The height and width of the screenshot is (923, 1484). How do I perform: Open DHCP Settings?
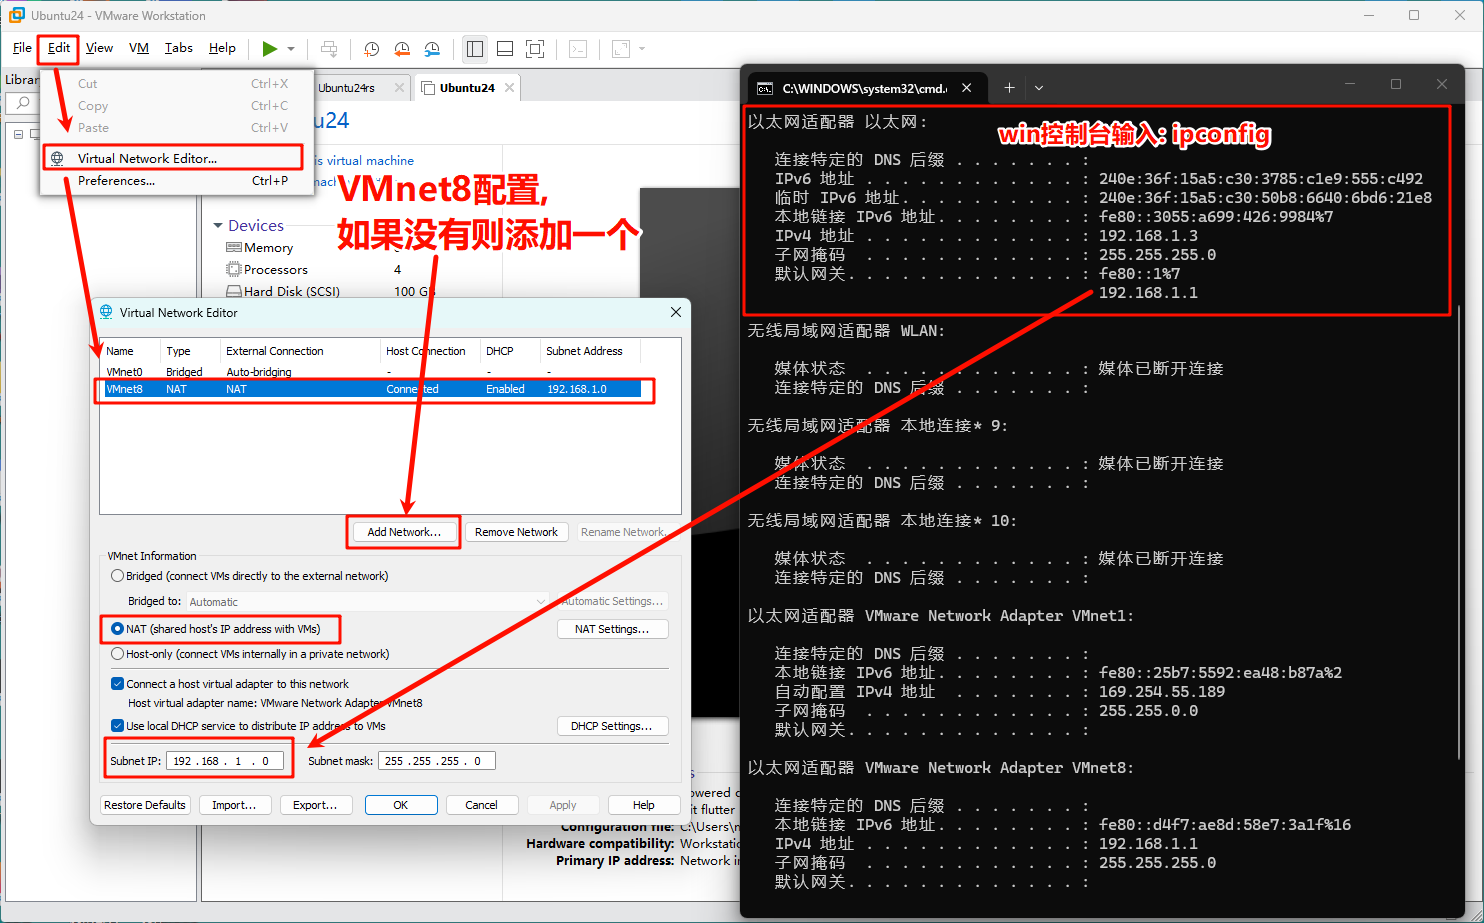pyautogui.click(x=612, y=726)
